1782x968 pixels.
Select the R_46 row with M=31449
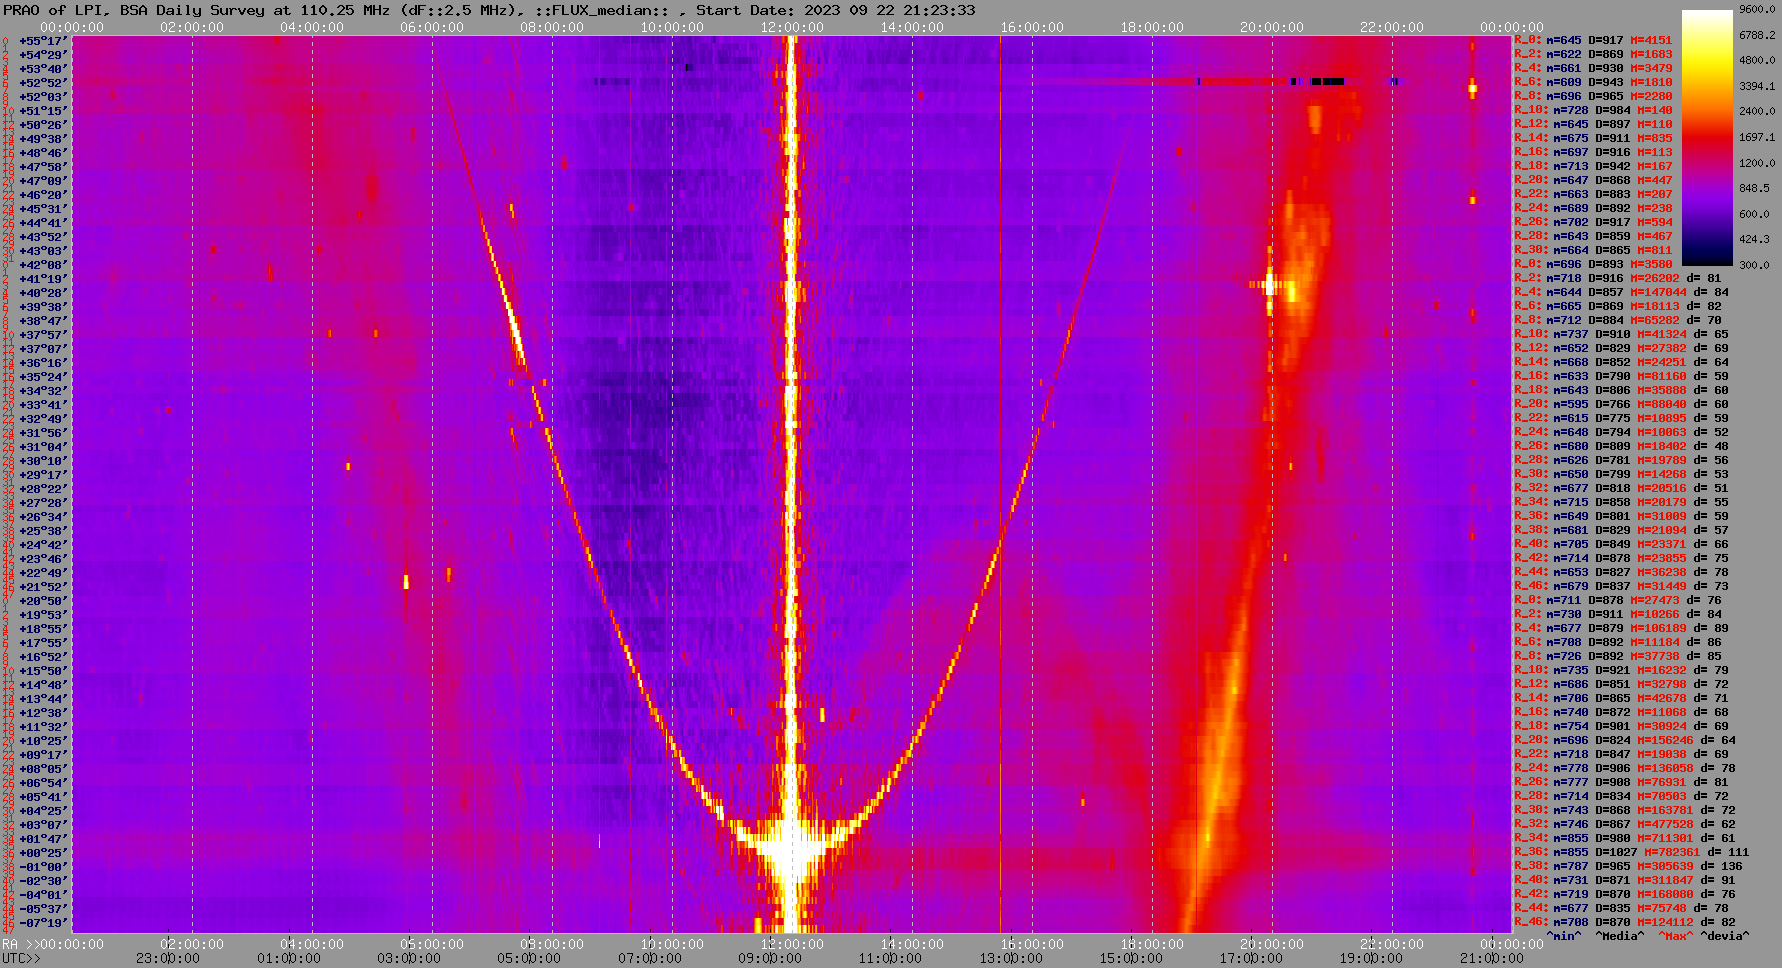click(1621, 587)
